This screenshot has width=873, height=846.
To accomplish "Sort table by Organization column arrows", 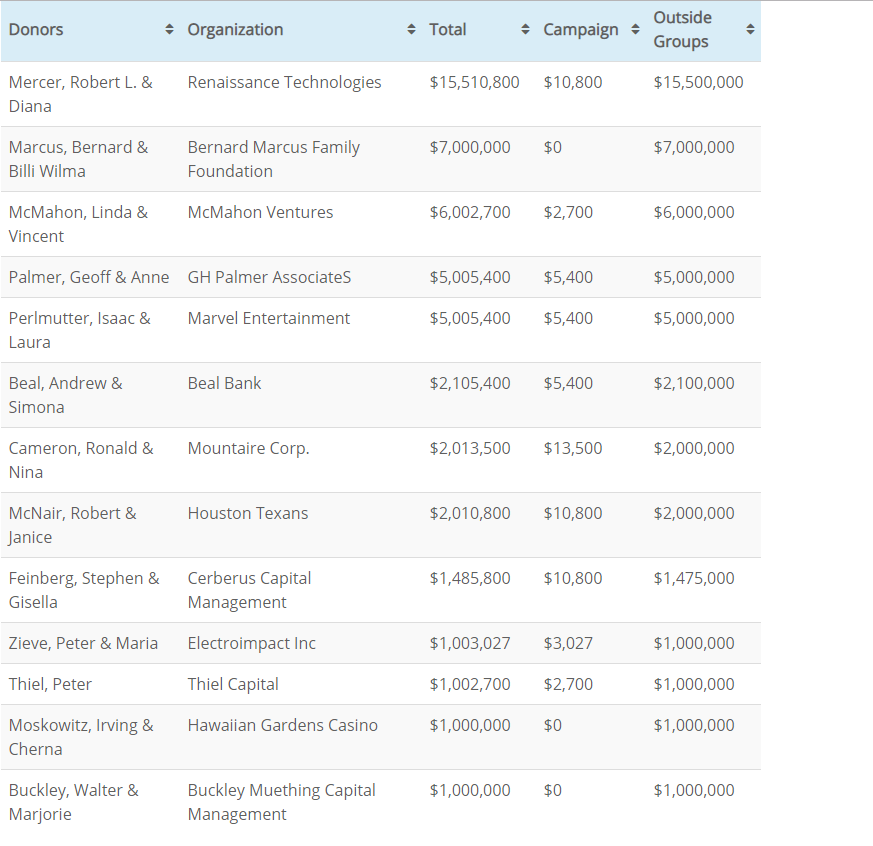I will [x=411, y=29].
